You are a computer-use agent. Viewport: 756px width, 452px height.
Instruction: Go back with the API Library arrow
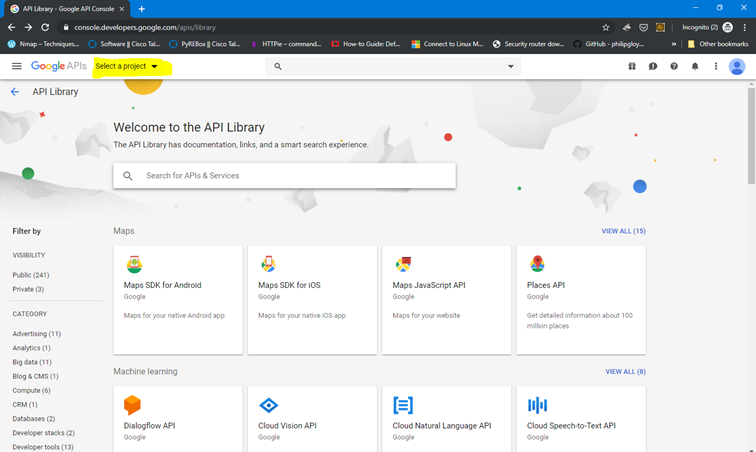(15, 92)
